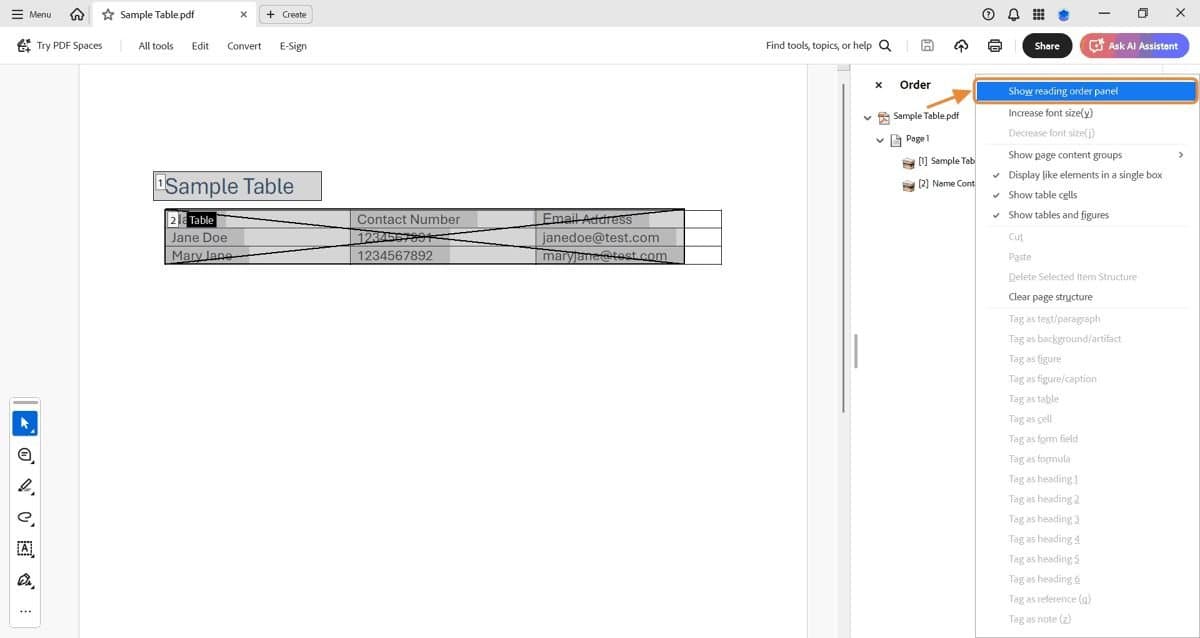Open the print dialog icon
This screenshot has width=1200, height=638.
(994, 45)
